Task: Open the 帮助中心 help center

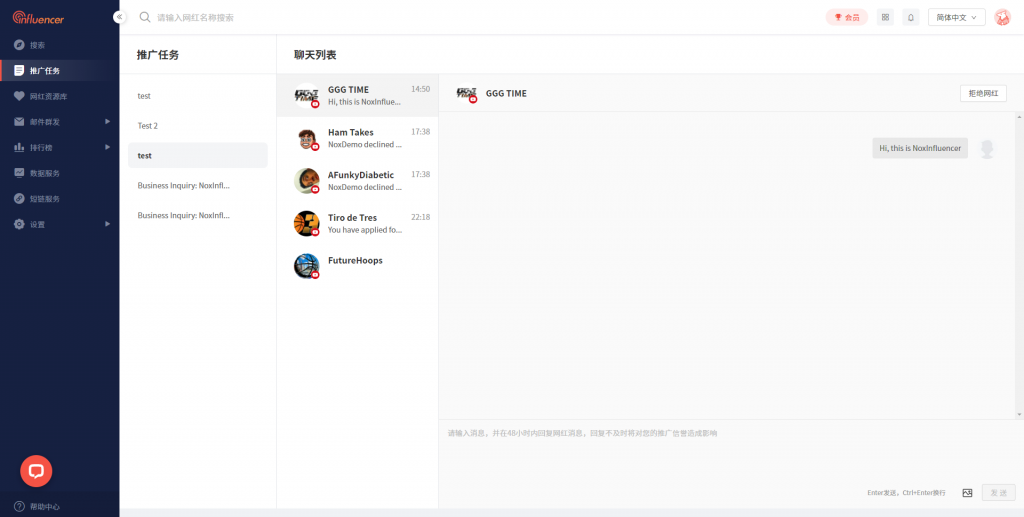Action: click(x=44, y=506)
